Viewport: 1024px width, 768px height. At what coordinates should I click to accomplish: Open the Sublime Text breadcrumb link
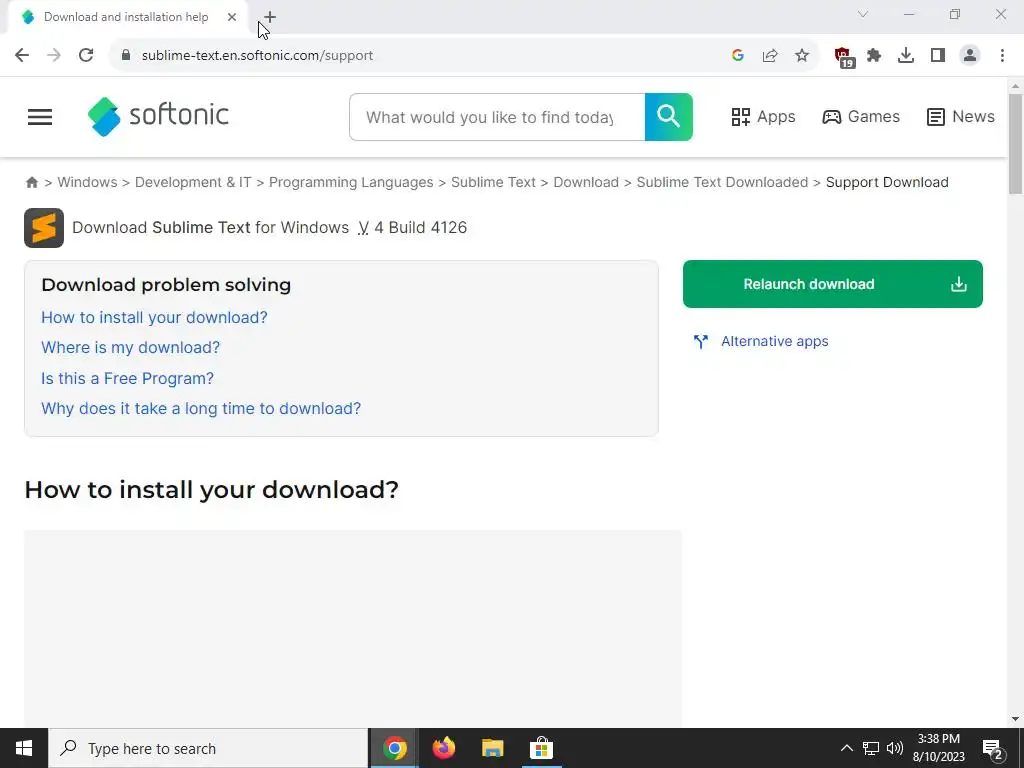pyautogui.click(x=493, y=182)
